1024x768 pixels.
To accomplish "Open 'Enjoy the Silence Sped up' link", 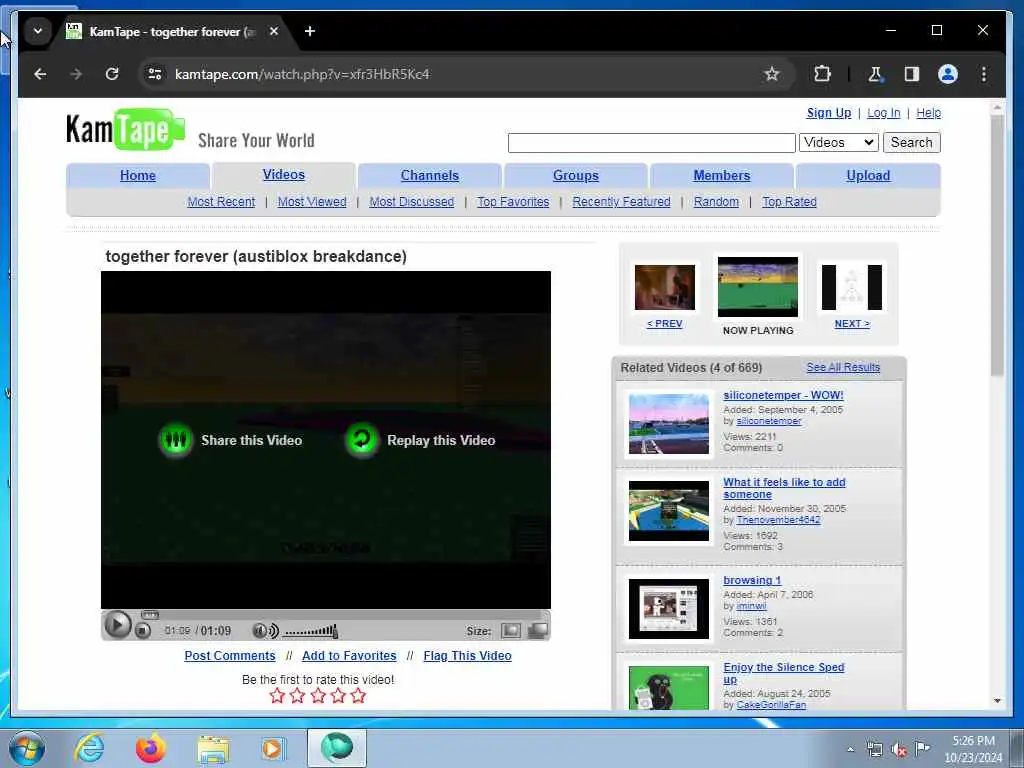I will pyautogui.click(x=783, y=673).
